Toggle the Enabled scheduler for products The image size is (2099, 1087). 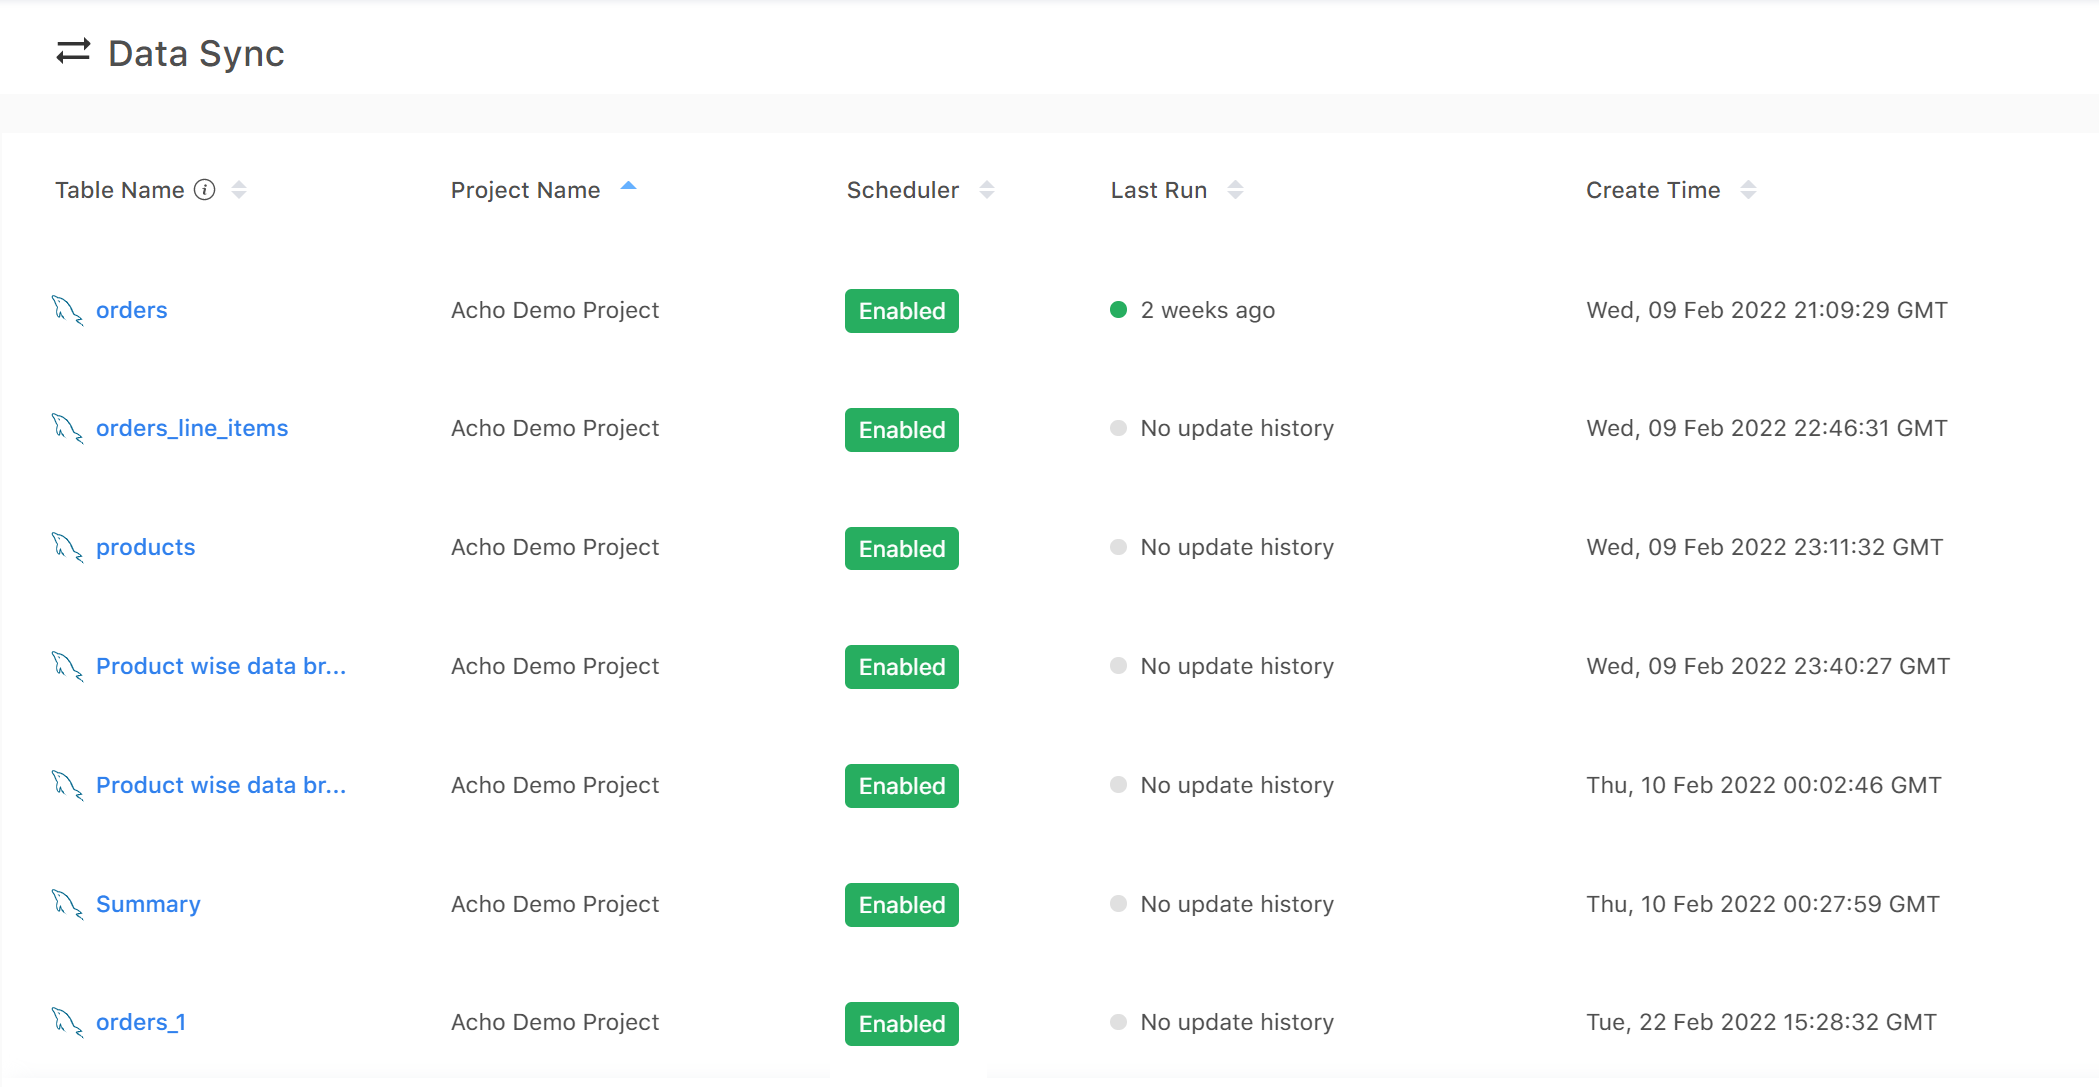900,548
